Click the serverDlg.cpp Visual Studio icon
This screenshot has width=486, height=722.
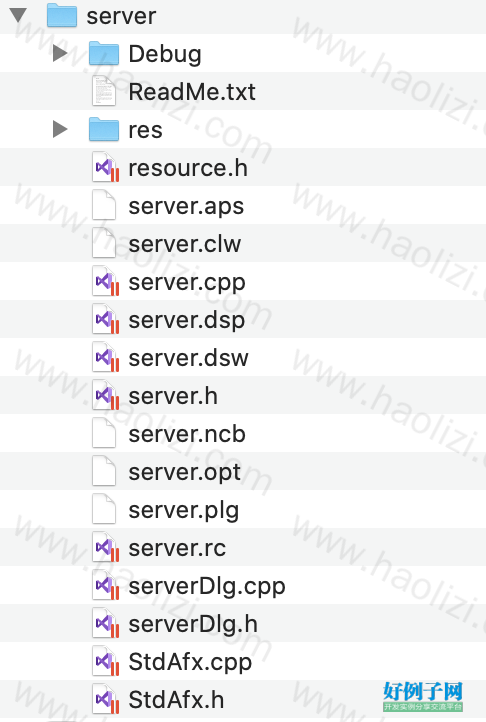pyautogui.click(x=105, y=586)
